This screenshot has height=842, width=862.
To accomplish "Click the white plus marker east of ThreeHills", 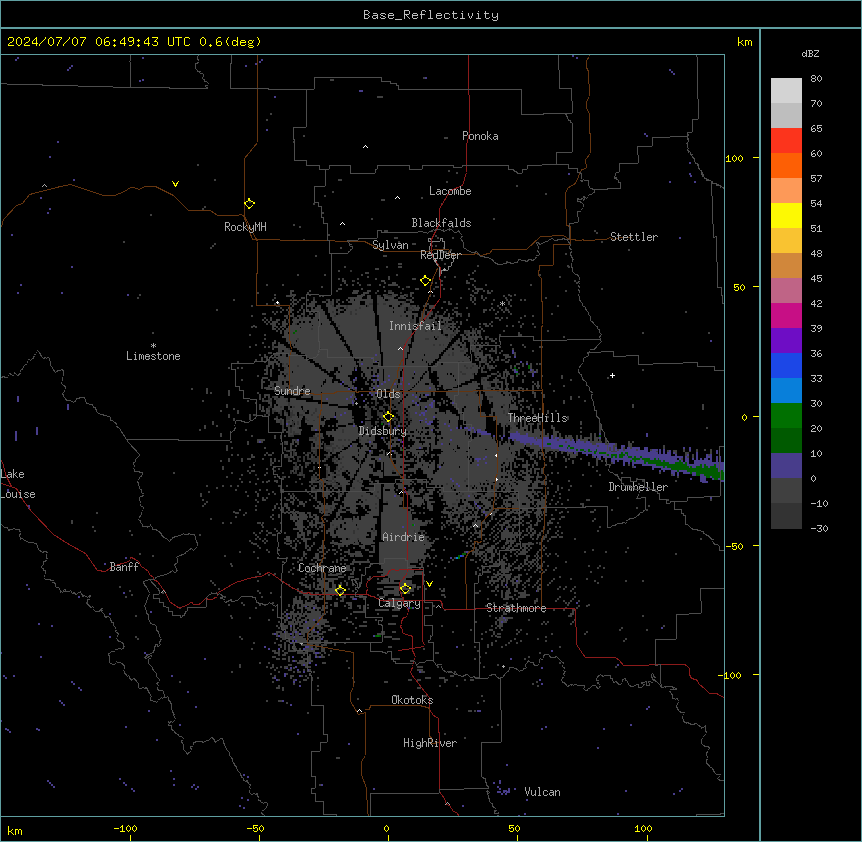I will coord(612,375).
